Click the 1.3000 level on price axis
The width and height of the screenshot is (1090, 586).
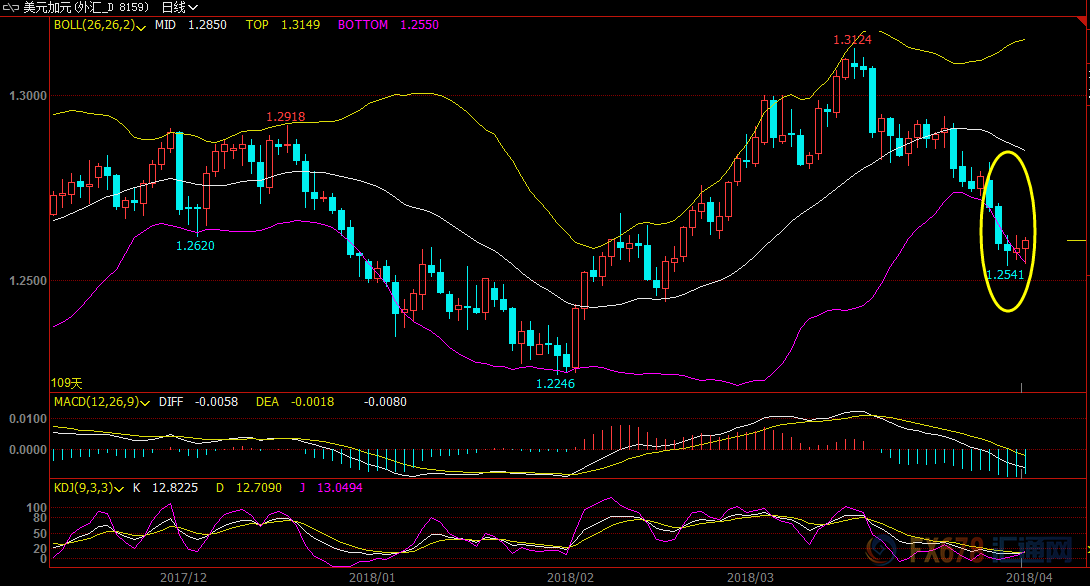coord(27,96)
